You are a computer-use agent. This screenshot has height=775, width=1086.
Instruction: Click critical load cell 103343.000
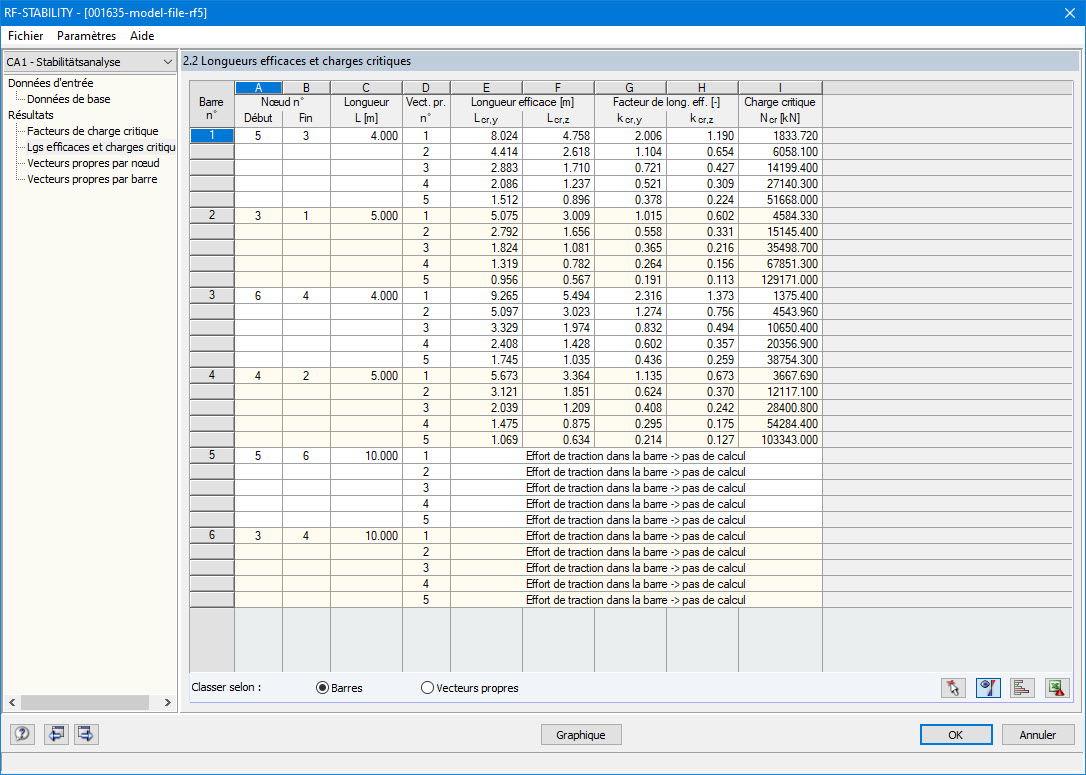tap(780, 440)
